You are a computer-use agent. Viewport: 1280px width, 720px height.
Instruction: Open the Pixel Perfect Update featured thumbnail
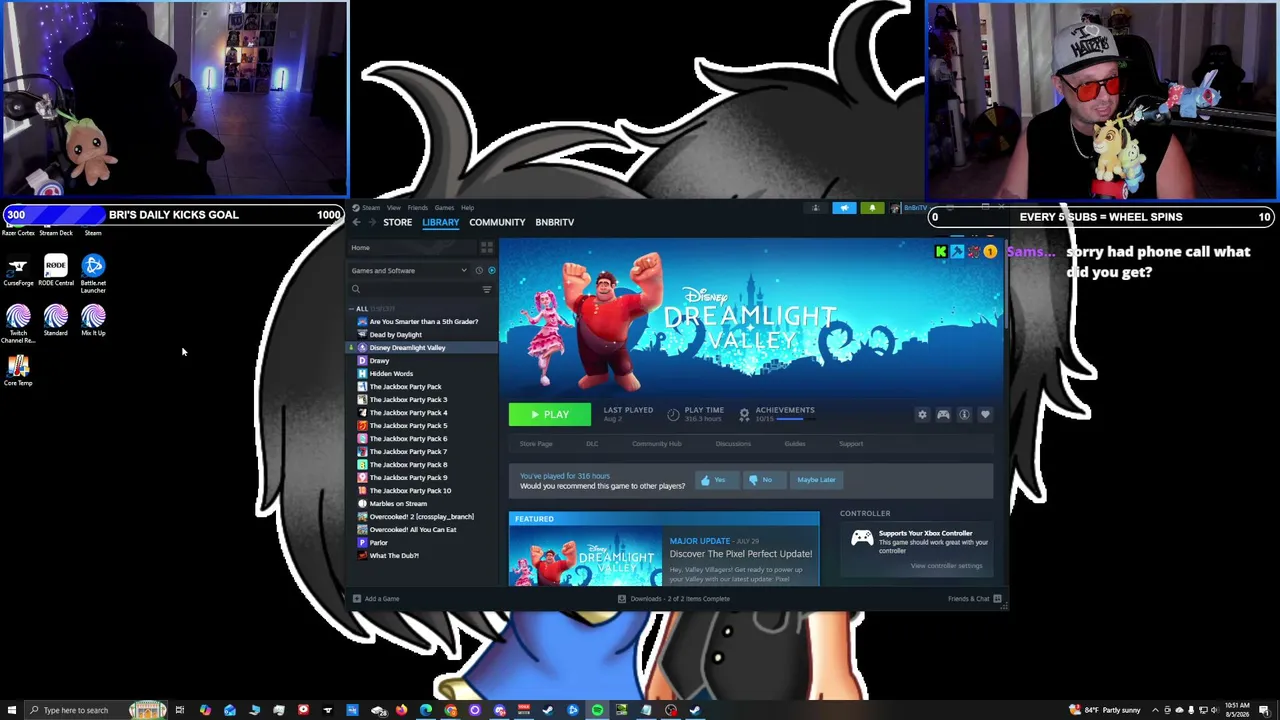[585, 557]
